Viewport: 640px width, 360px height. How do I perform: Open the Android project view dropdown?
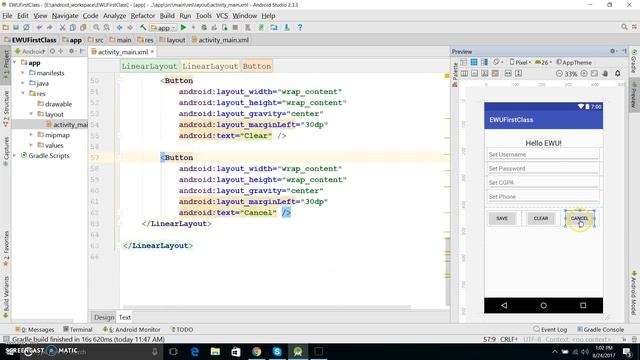(x=30, y=51)
